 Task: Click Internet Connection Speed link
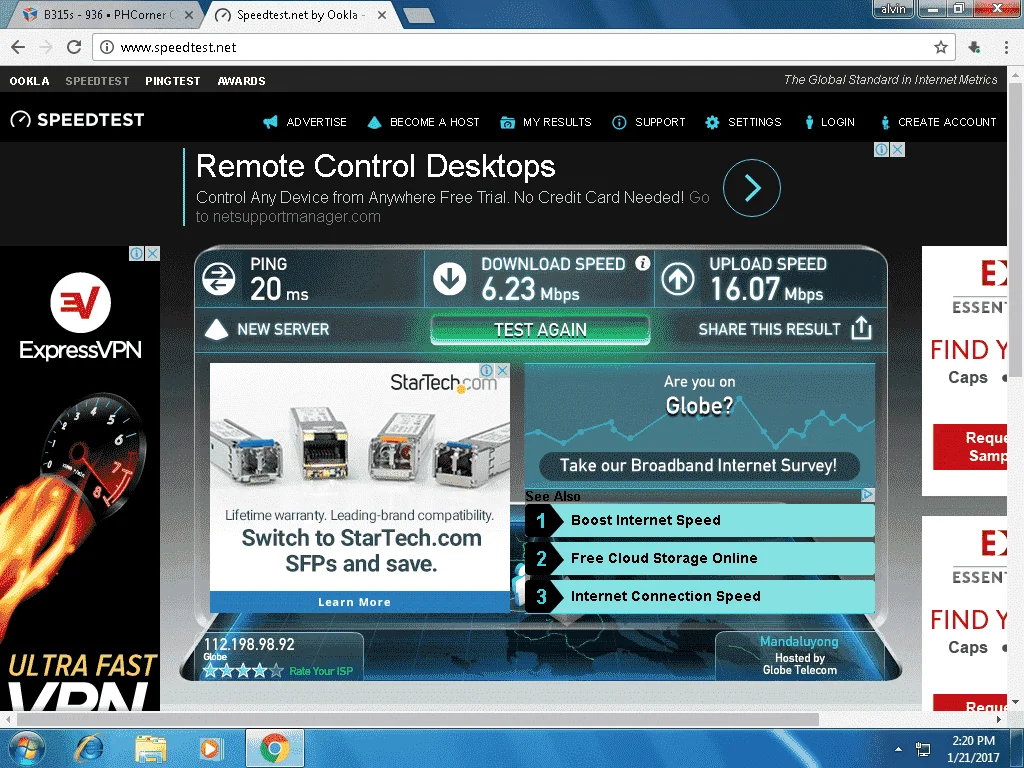point(699,596)
